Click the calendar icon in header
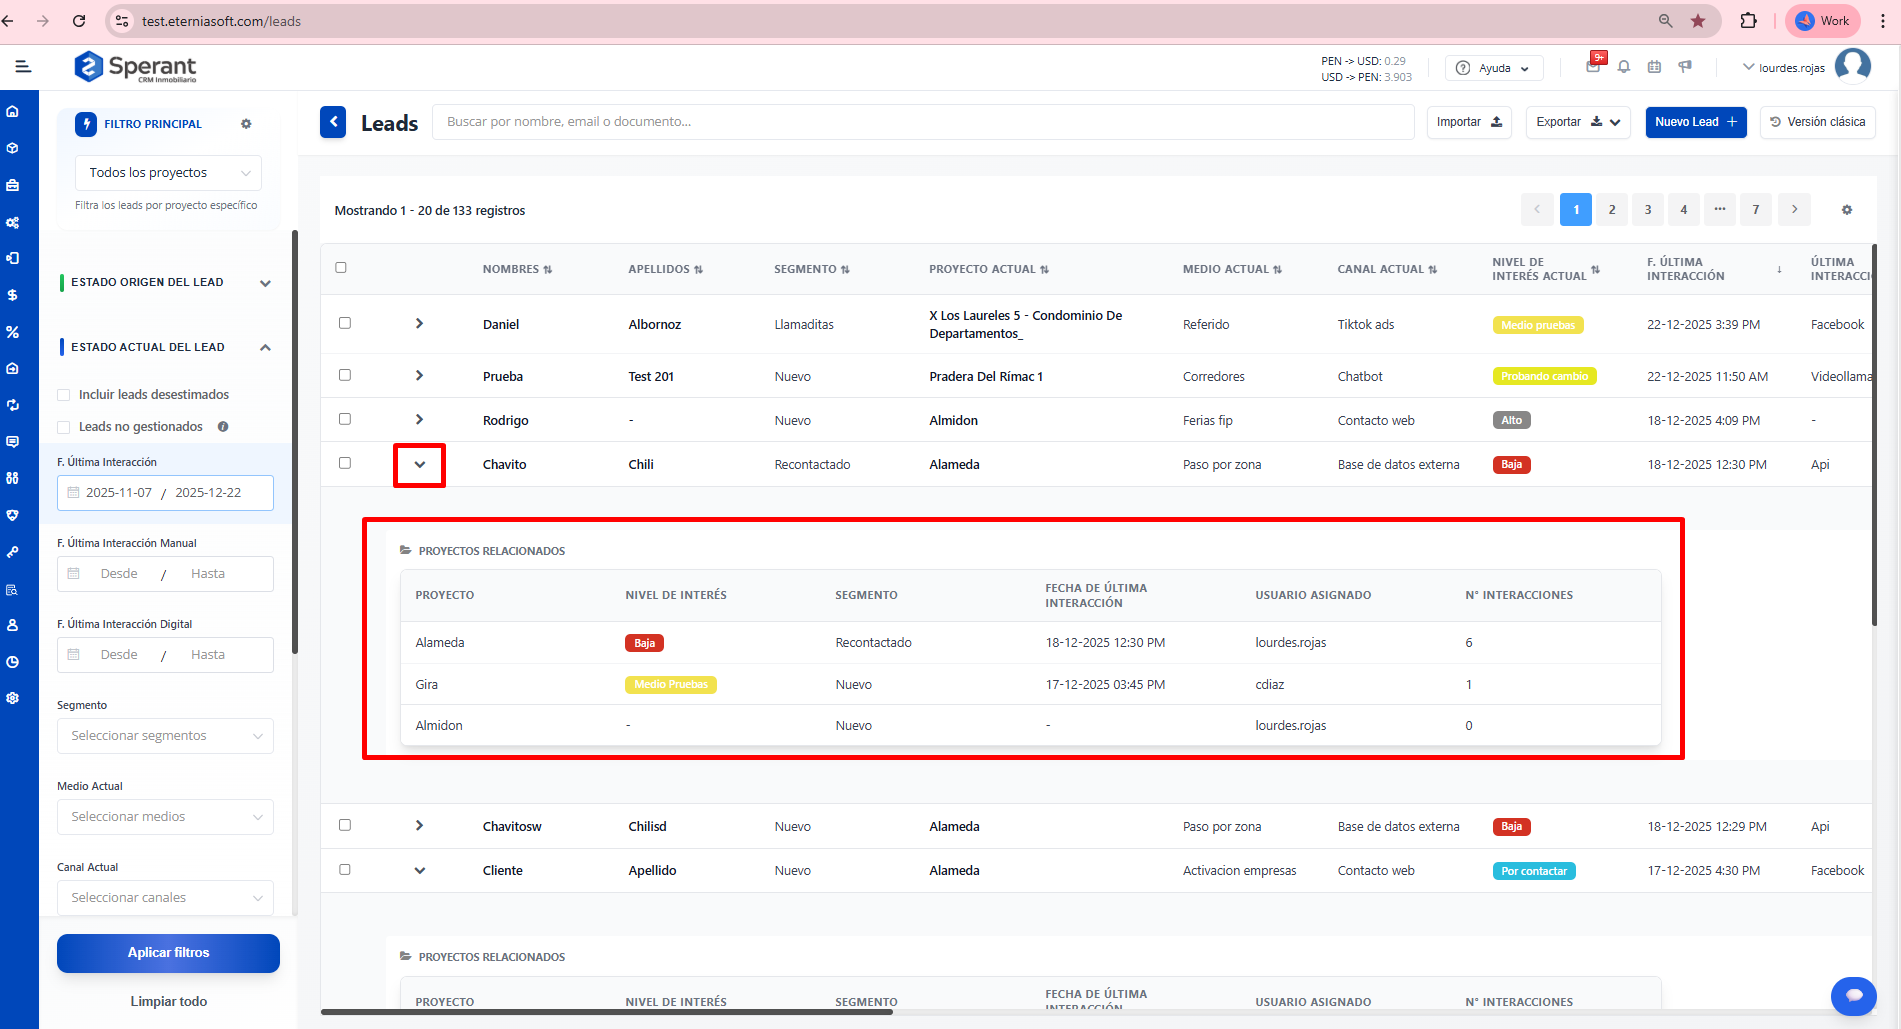1901x1029 pixels. (1654, 67)
